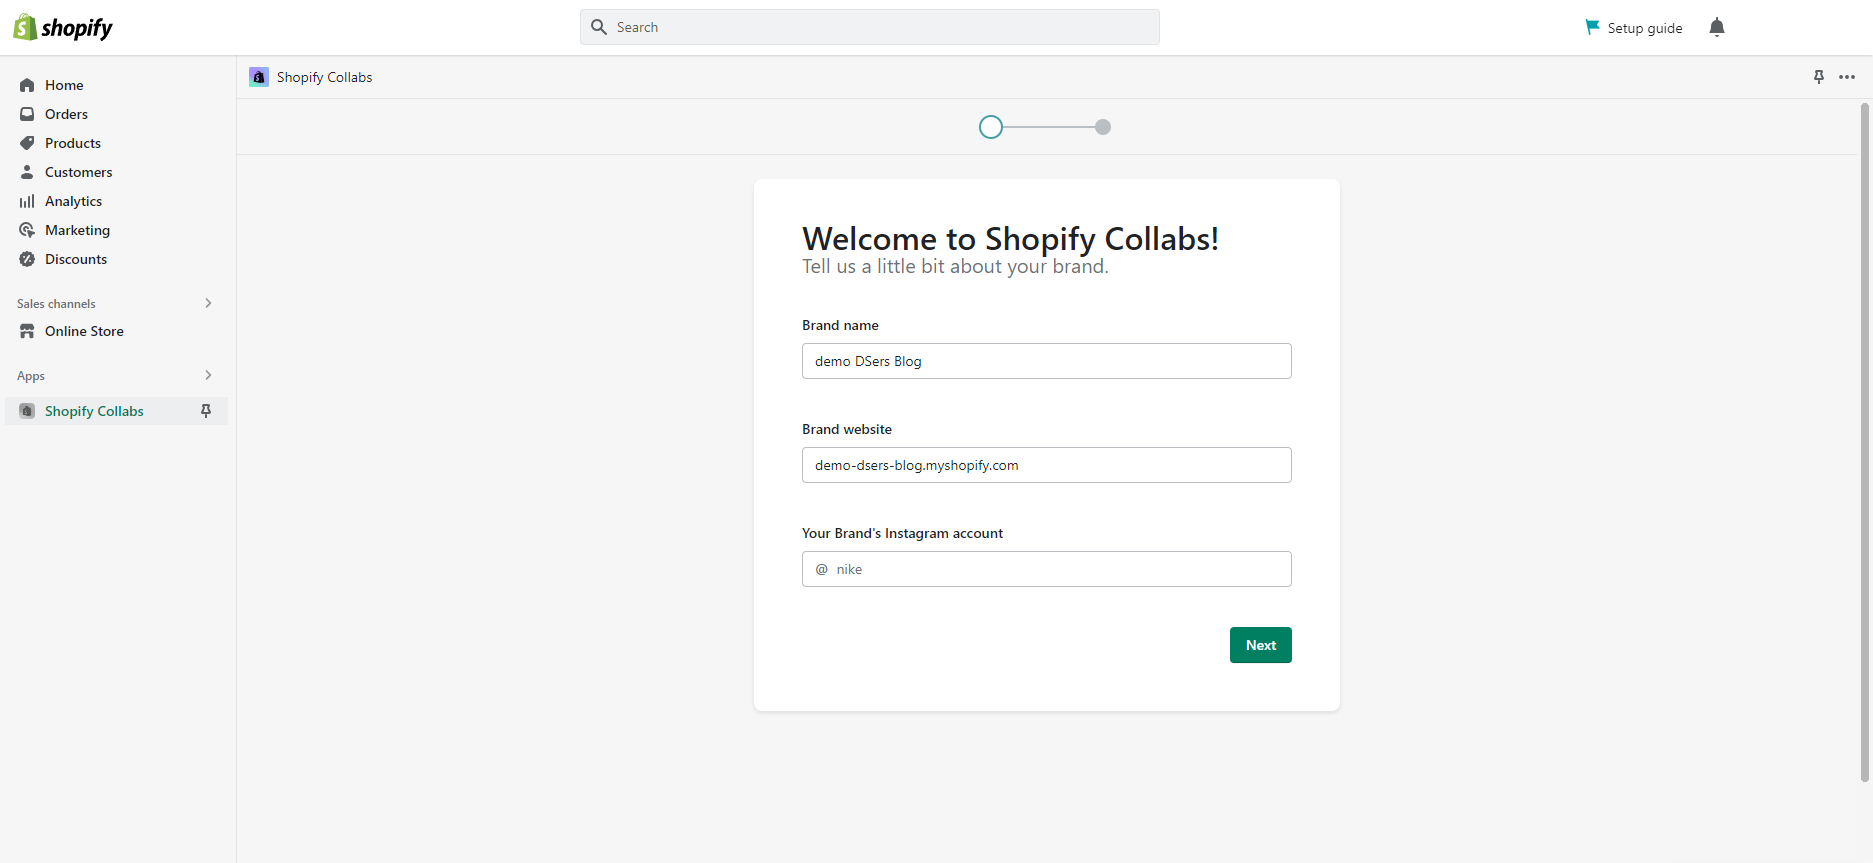Click the Setup guide flag icon
The image size is (1873, 863).
(x=1592, y=27)
